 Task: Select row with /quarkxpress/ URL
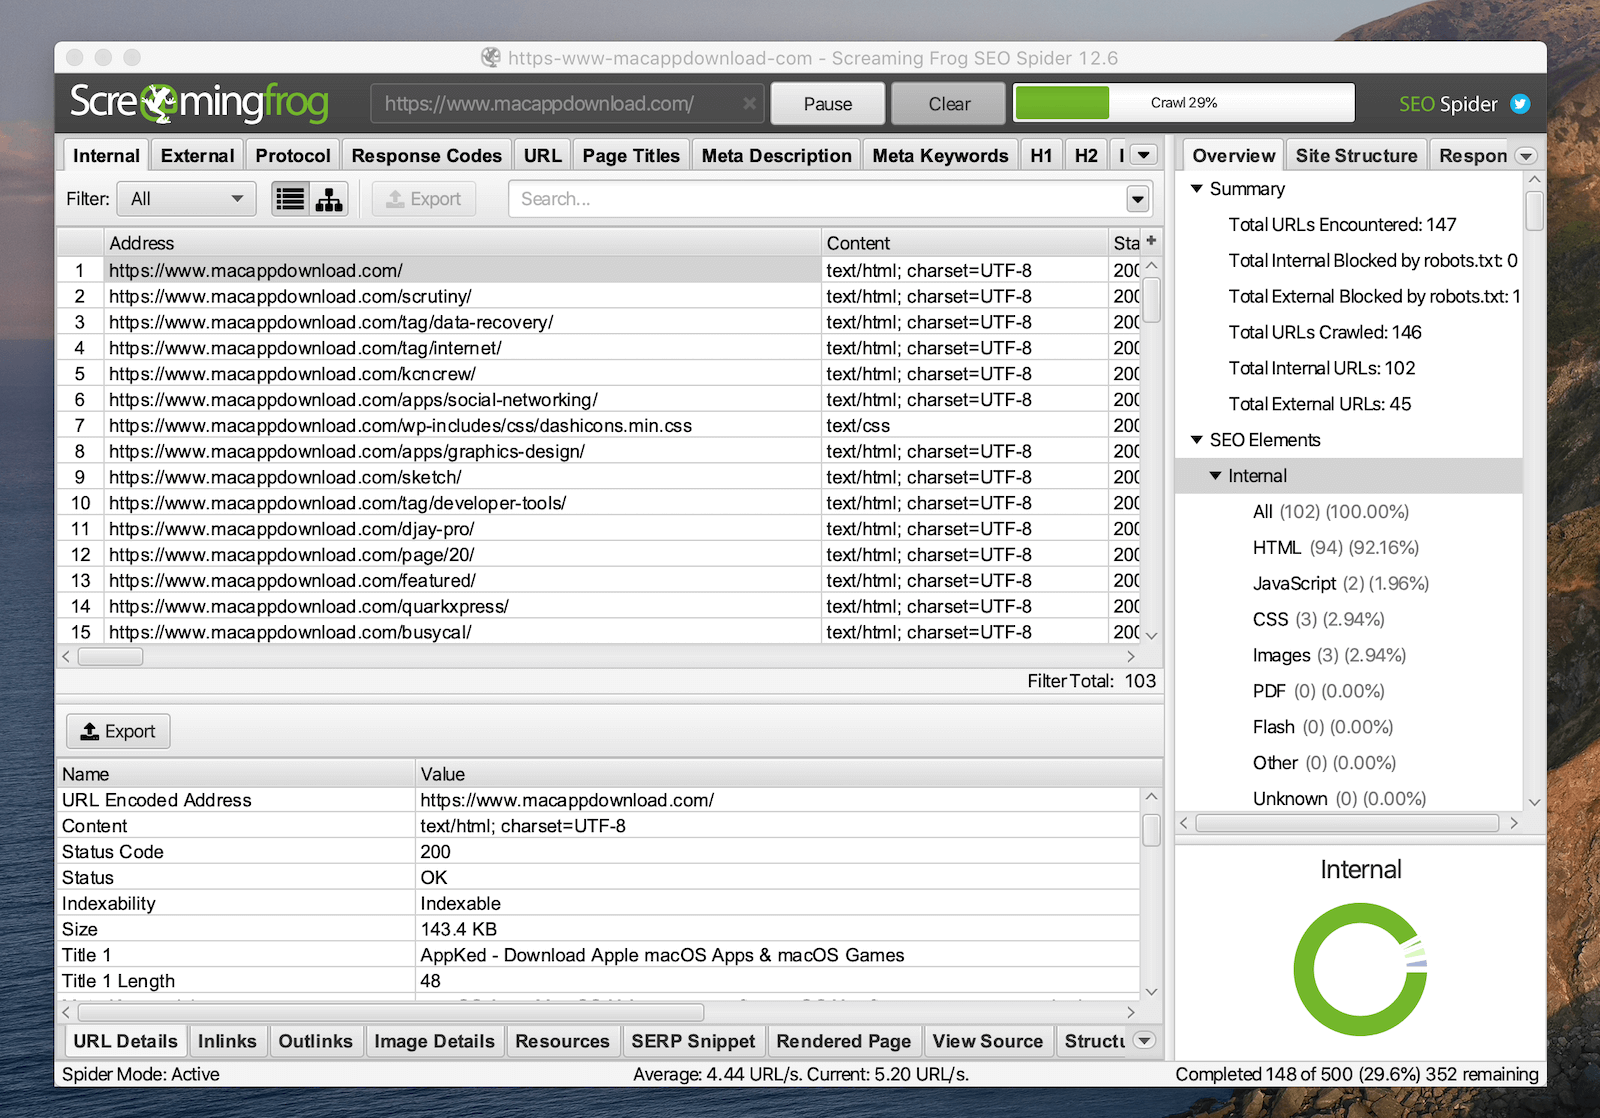click(598, 606)
